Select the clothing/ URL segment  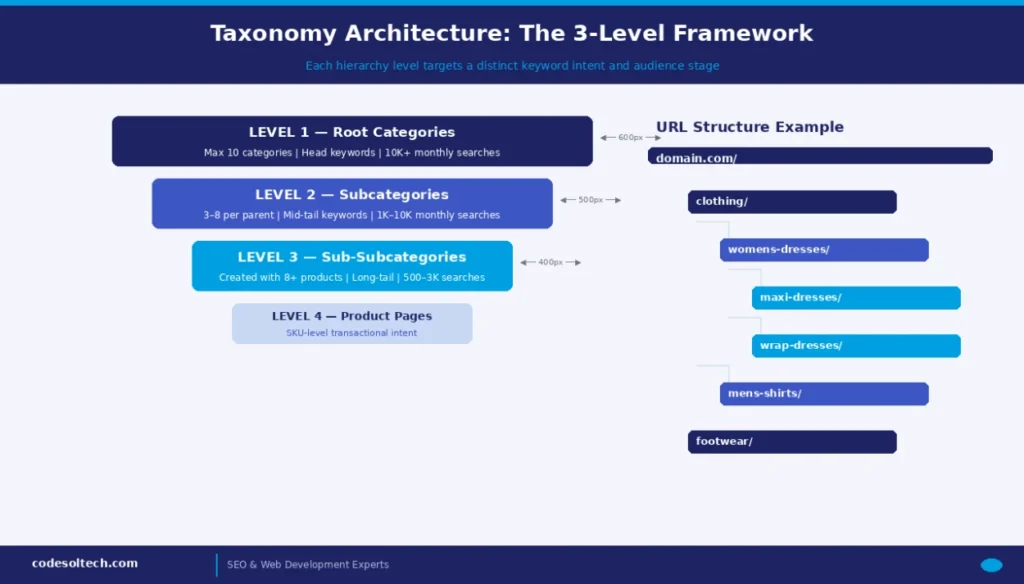[792, 201]
